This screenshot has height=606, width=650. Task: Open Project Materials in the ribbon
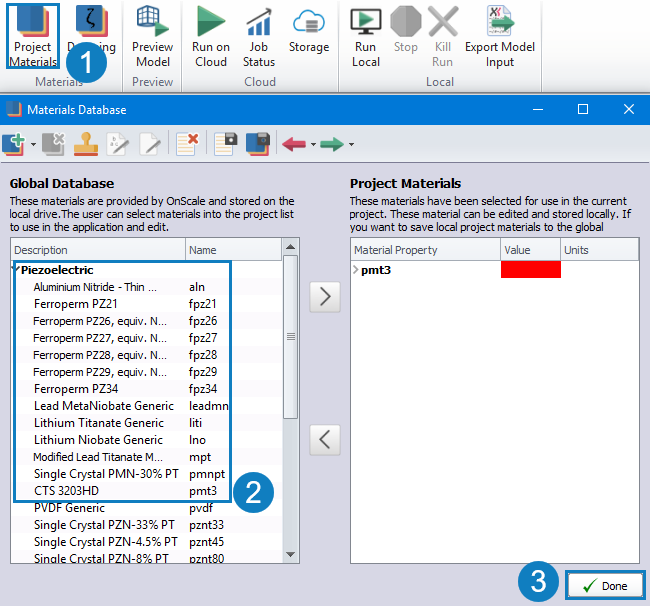coord(33,36)
